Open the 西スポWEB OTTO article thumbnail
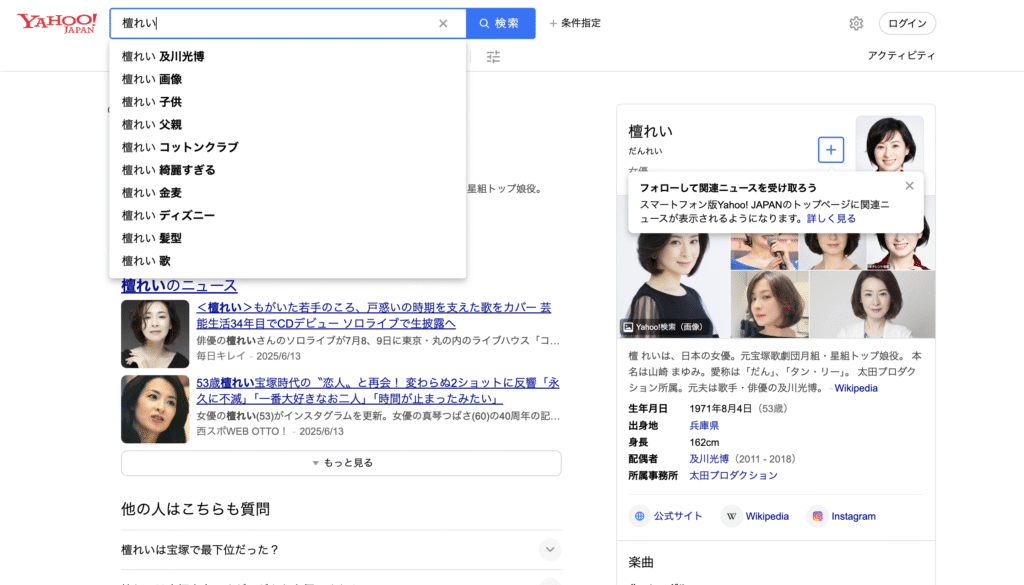Image resolution: width=1024 pixels, height=585 pixels. tap(155, 409)
